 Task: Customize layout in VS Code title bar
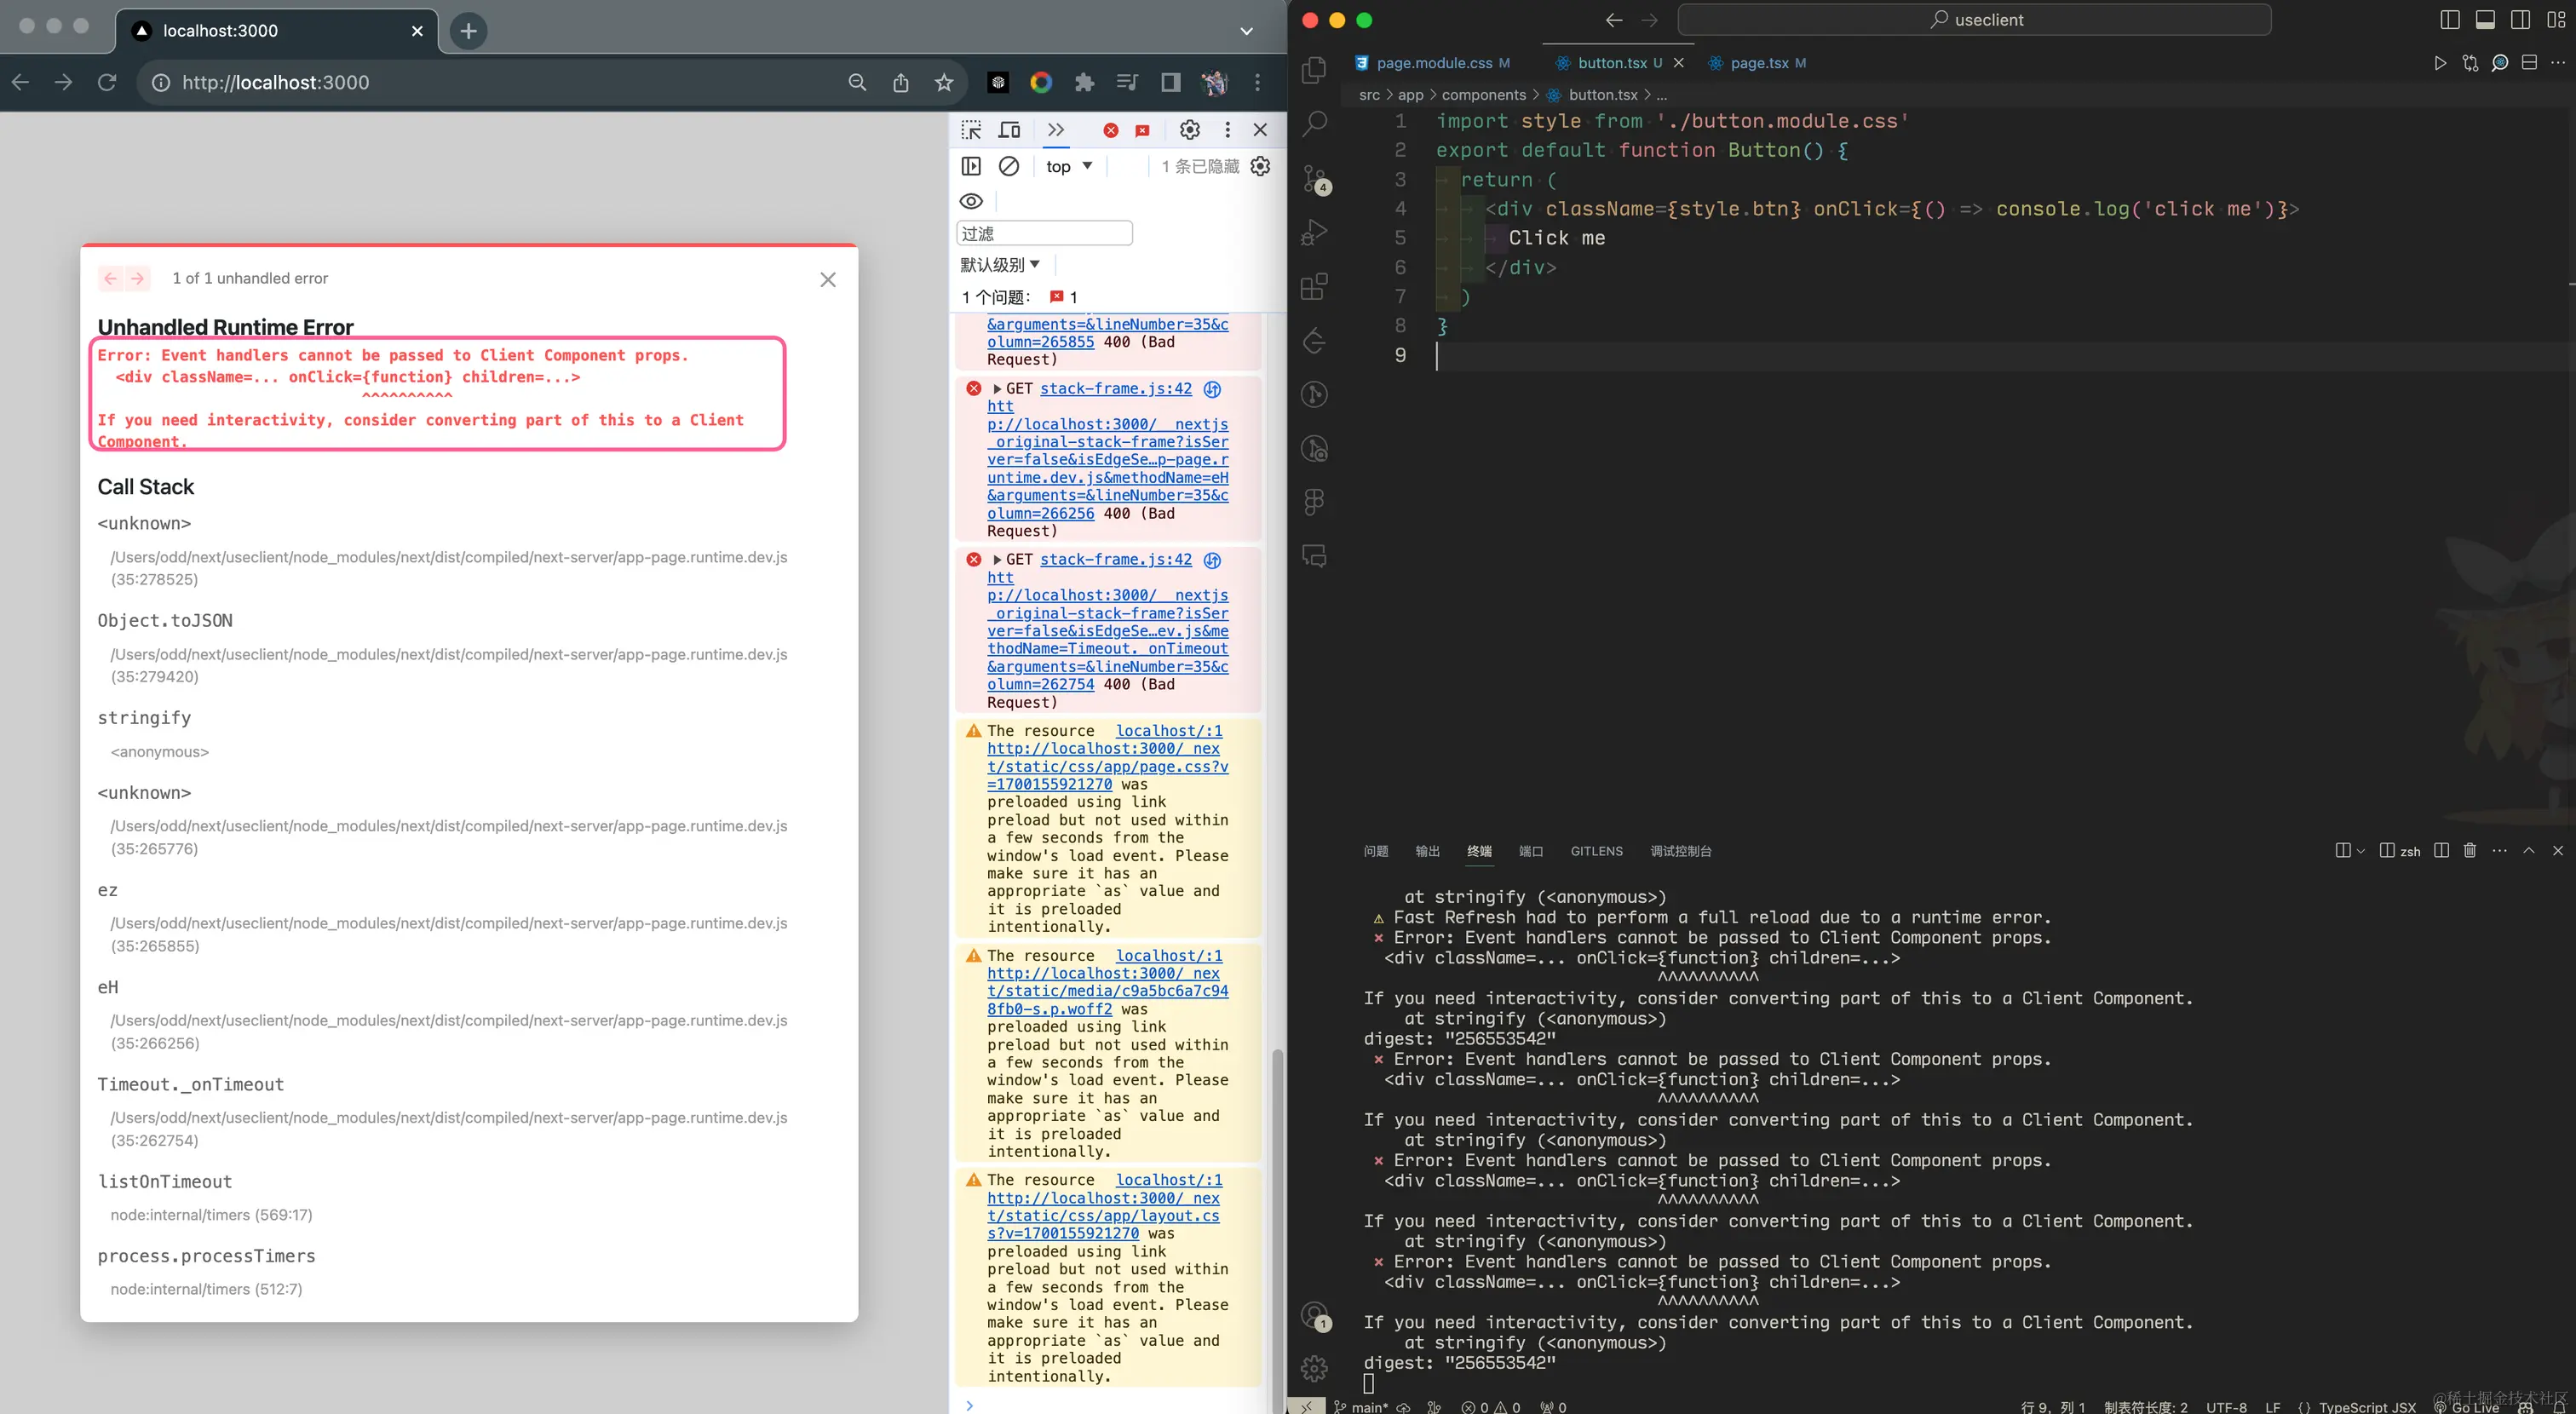tap(2556, 20)
